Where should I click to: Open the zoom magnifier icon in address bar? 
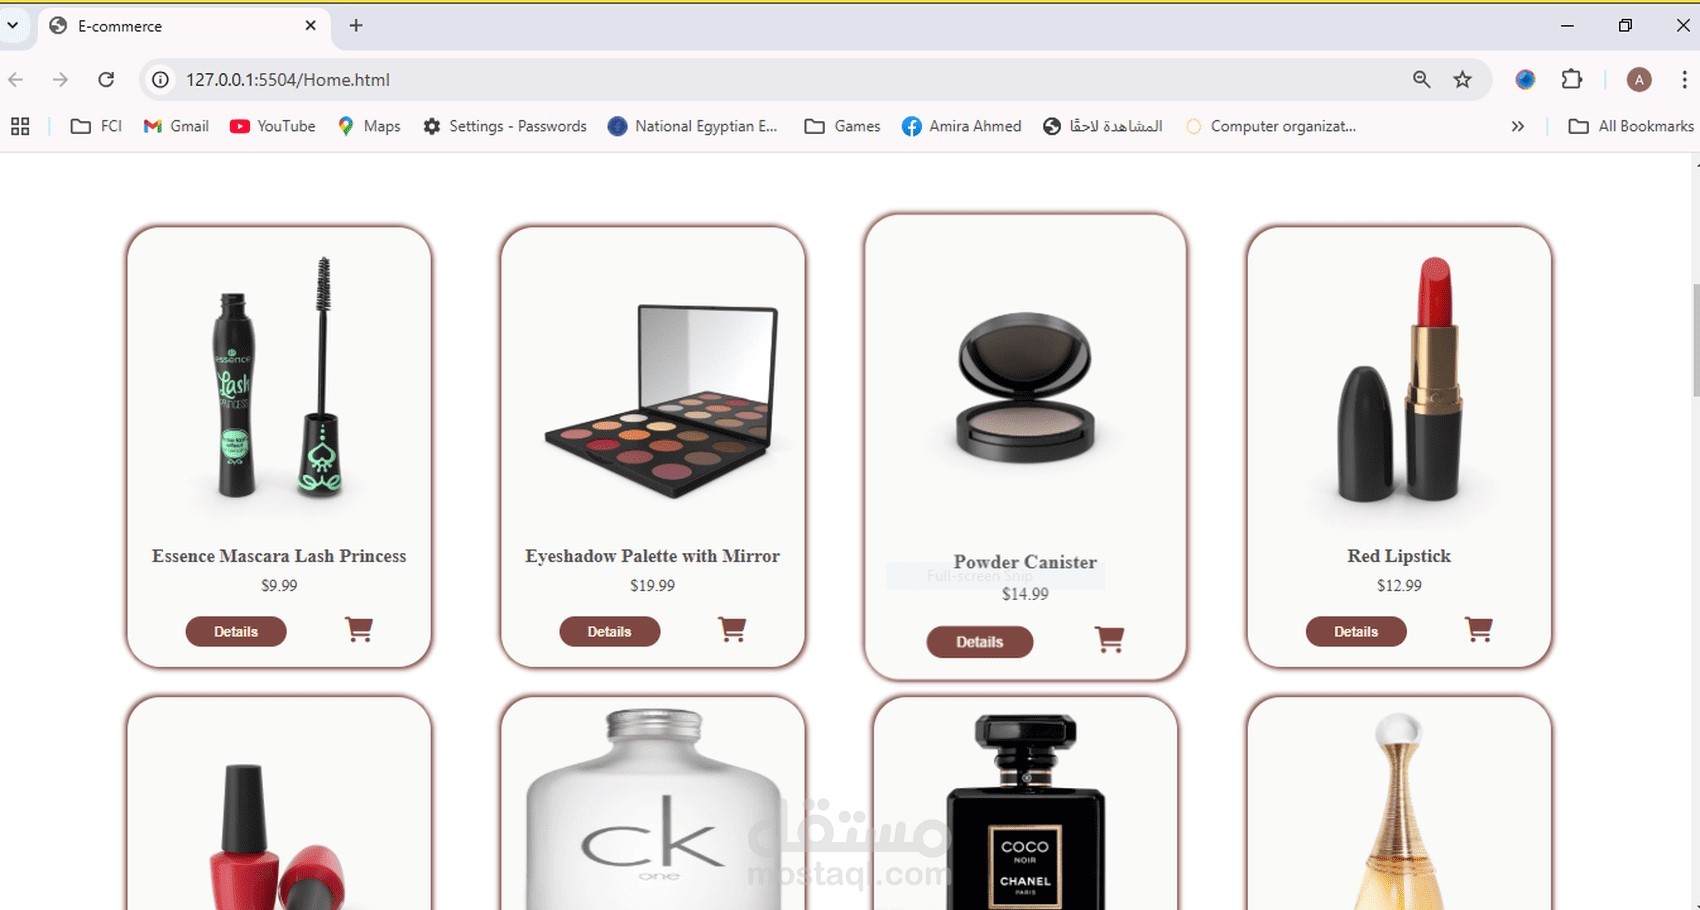pyautogui.click(x=1421, y=79)
